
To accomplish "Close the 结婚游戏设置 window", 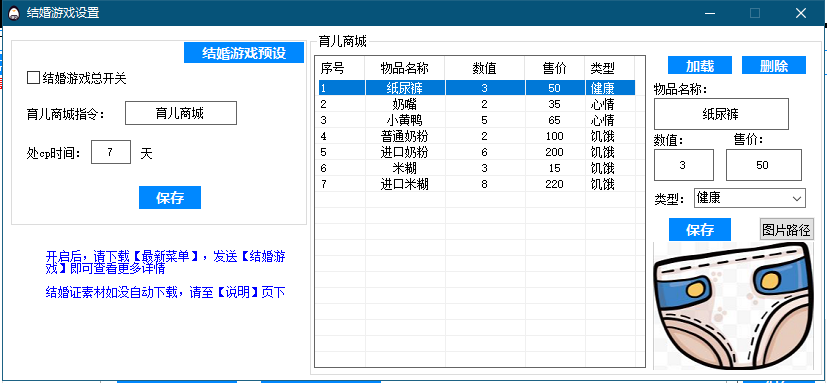I will click(x=801, y=13).
